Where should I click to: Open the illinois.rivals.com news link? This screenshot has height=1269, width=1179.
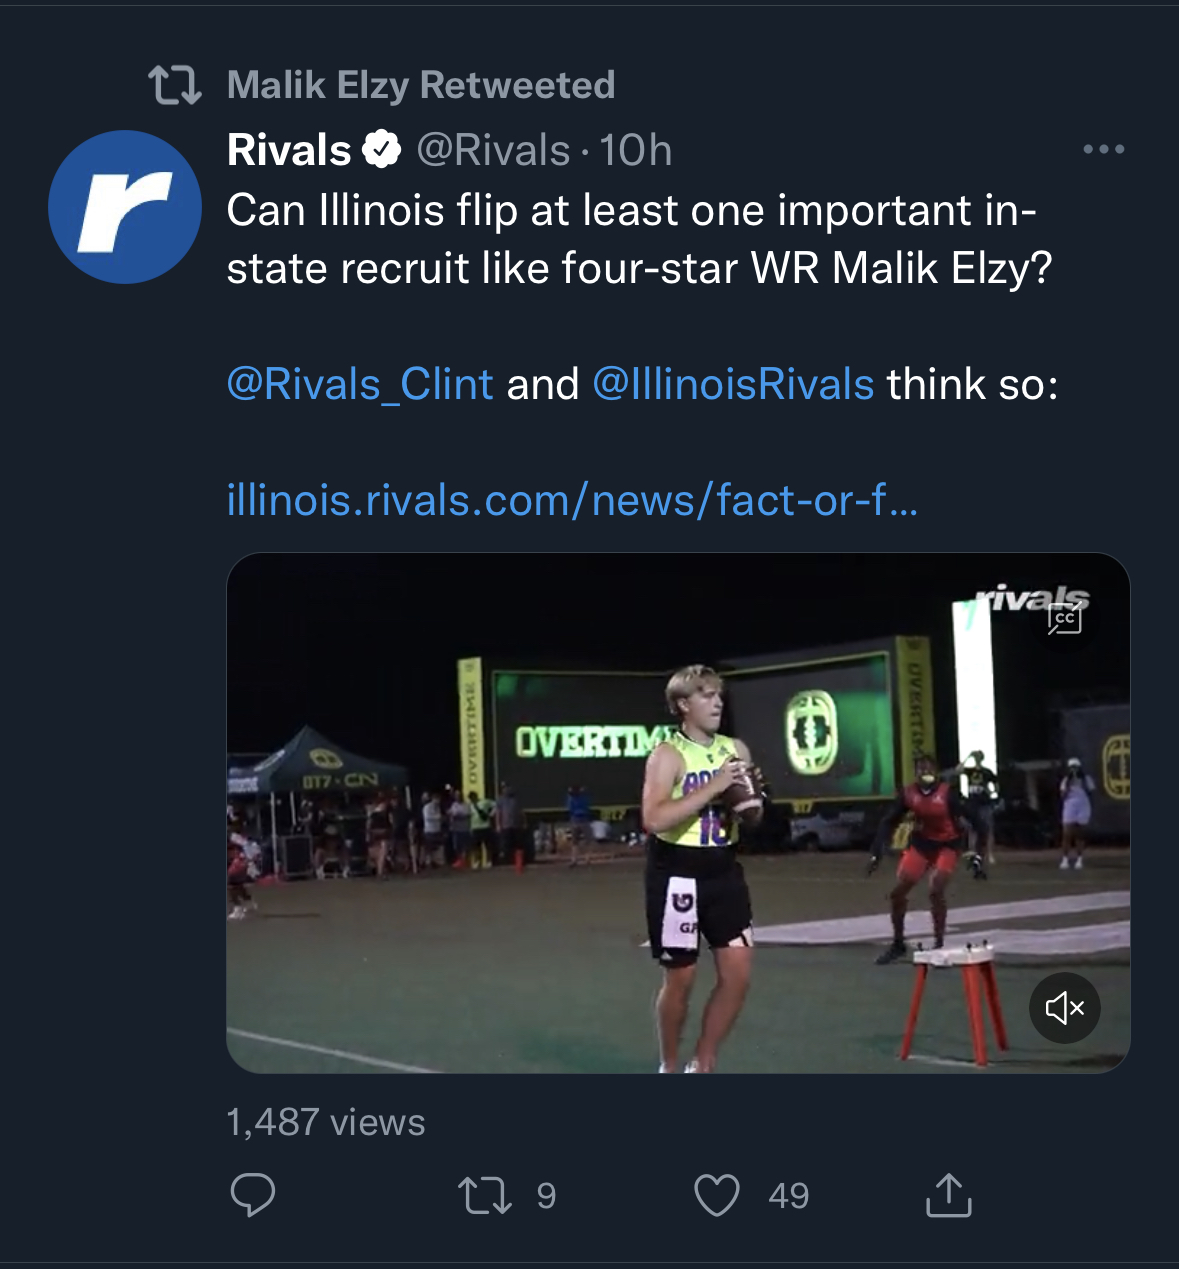click(x=572, y=499)
